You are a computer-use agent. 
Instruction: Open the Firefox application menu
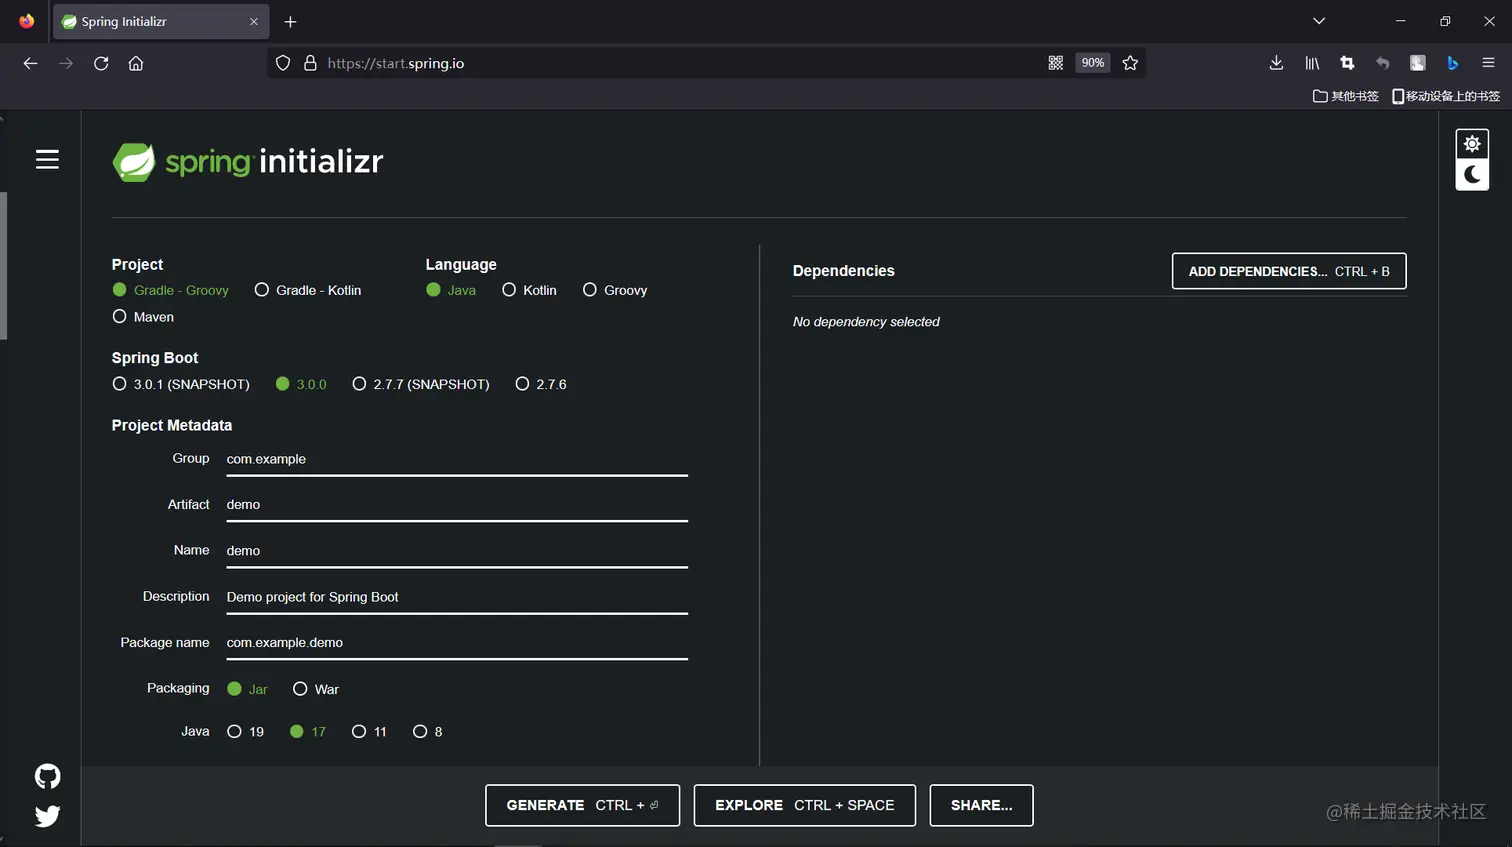[1488, 63]
